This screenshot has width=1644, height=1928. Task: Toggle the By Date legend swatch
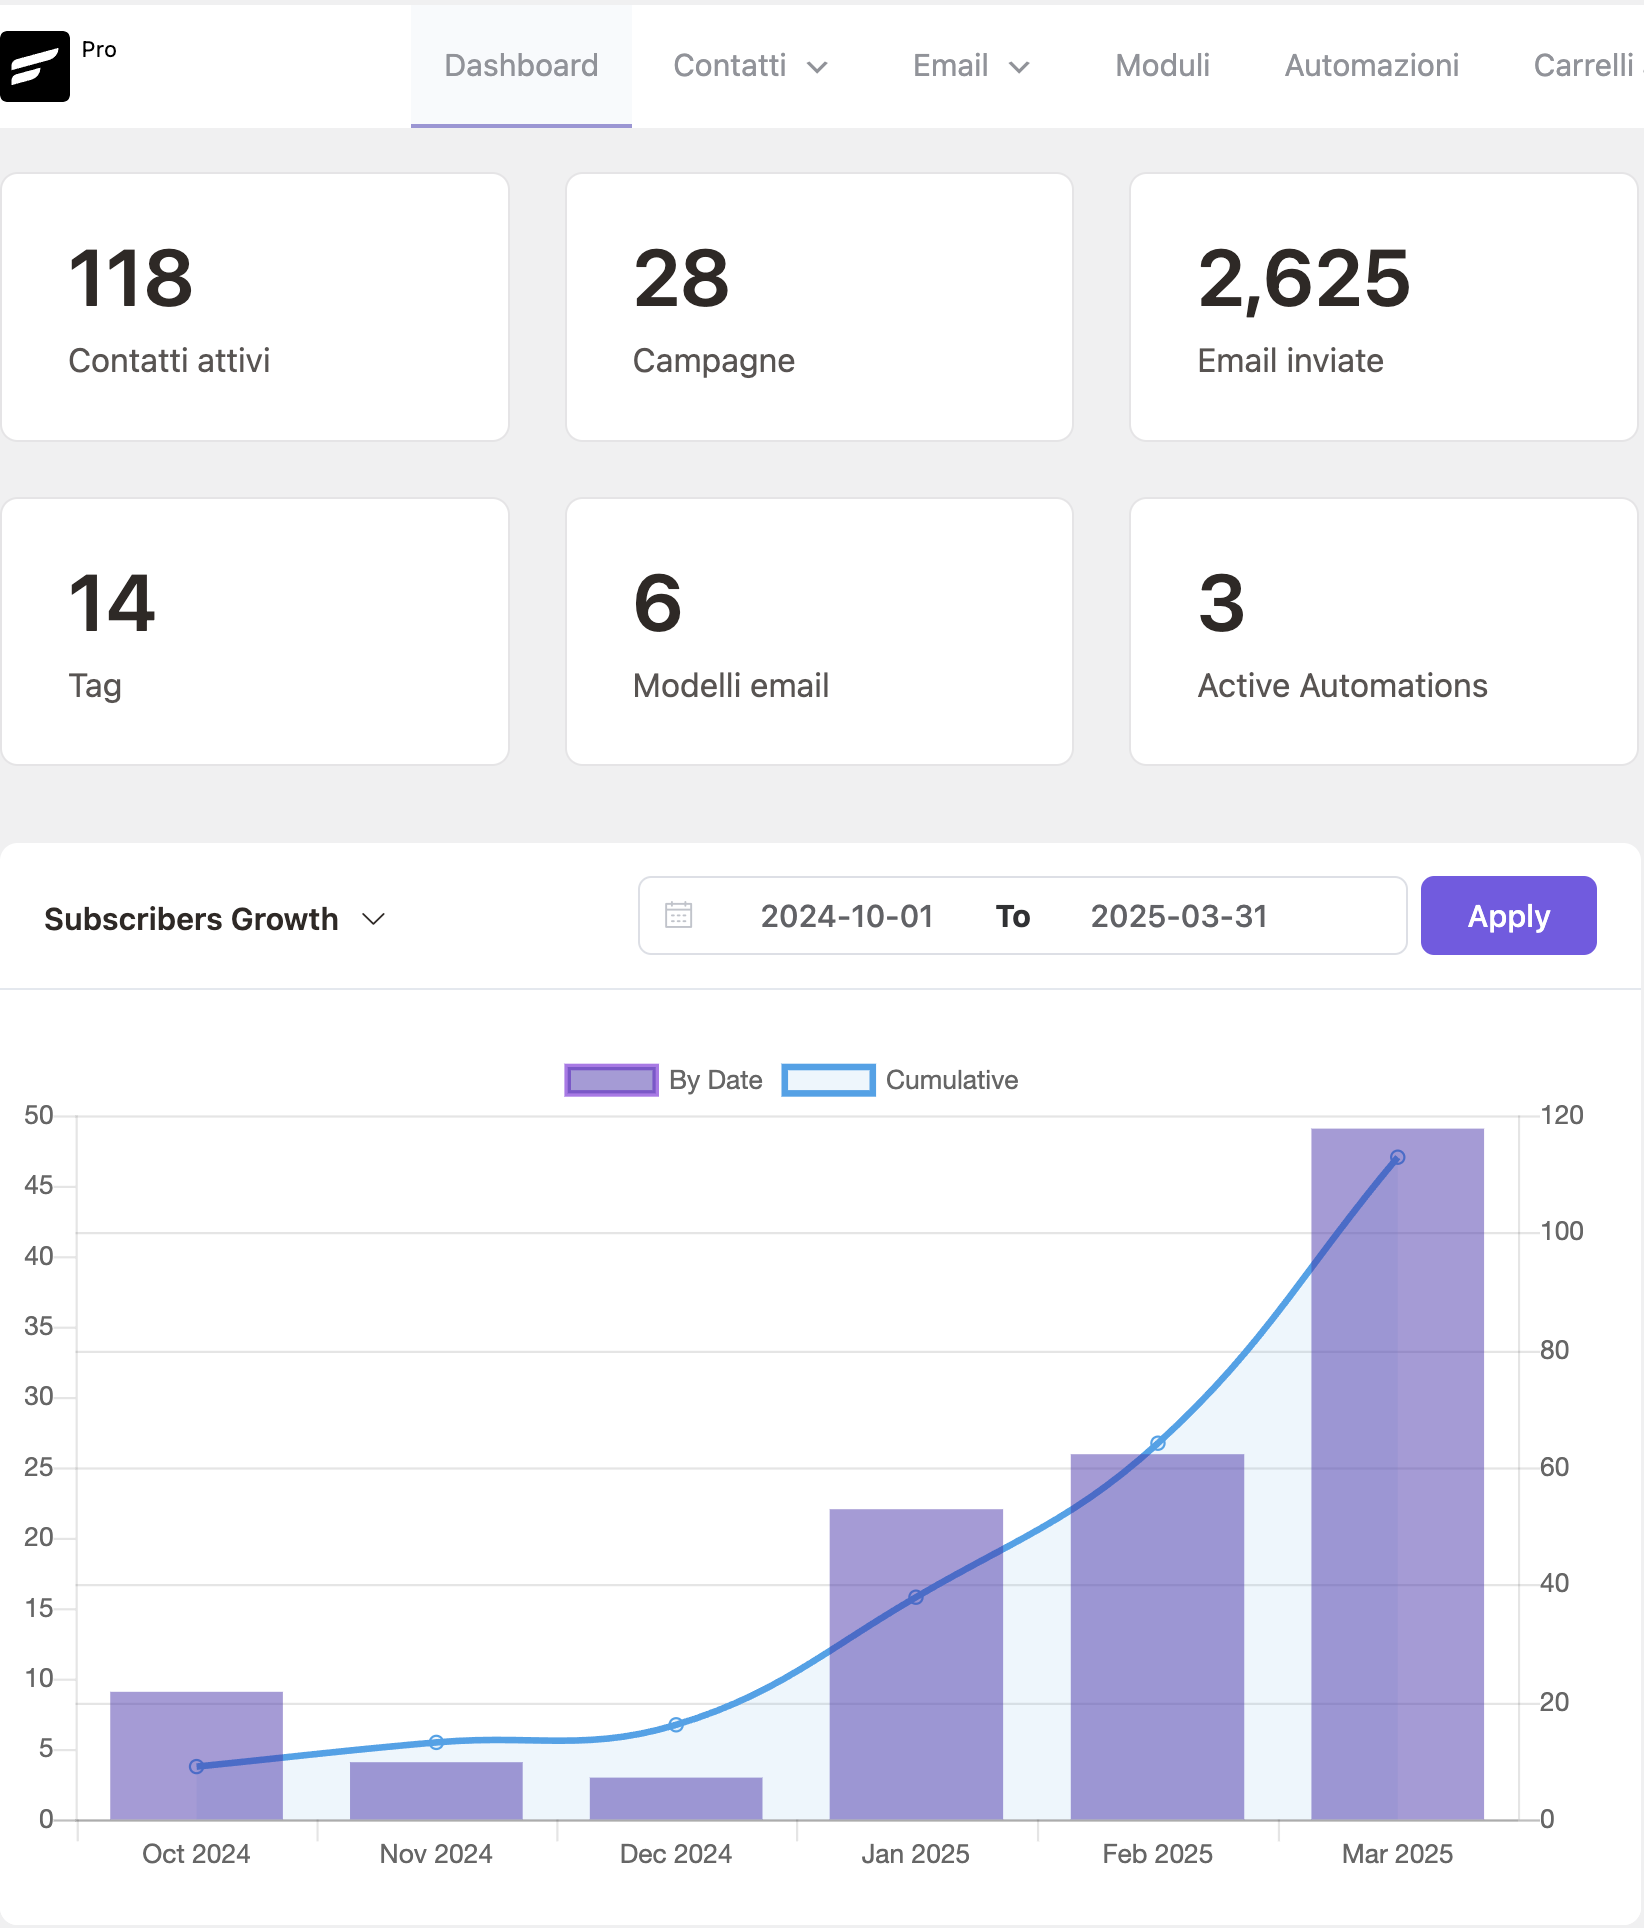point(611,1080)
